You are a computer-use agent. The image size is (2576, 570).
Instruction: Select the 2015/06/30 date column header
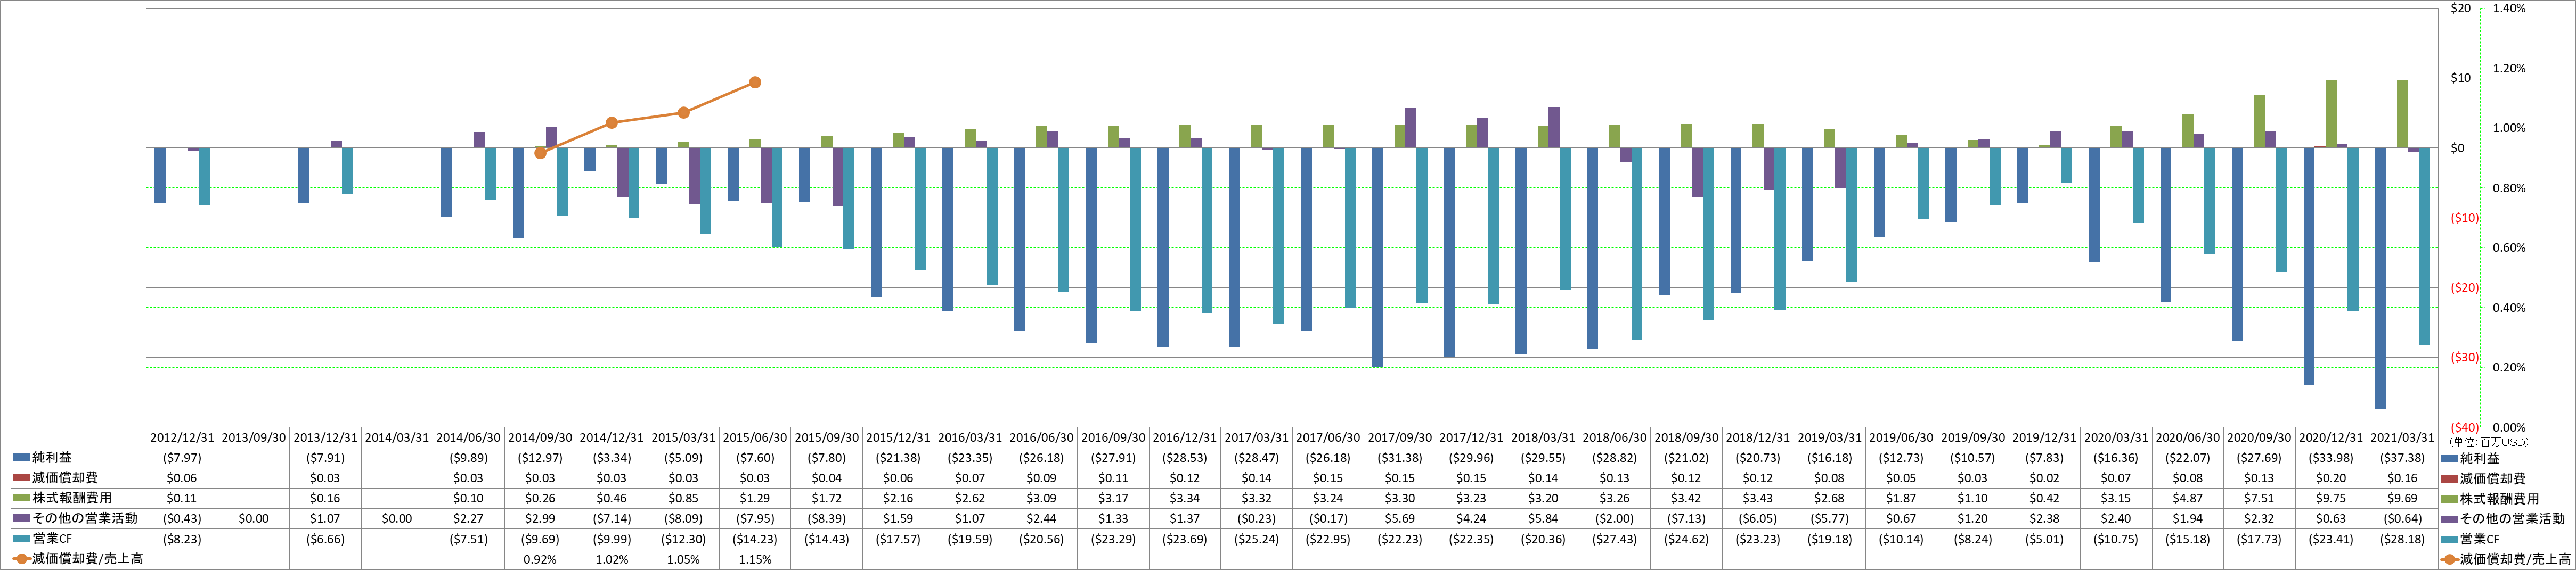[x=755, y=438]
